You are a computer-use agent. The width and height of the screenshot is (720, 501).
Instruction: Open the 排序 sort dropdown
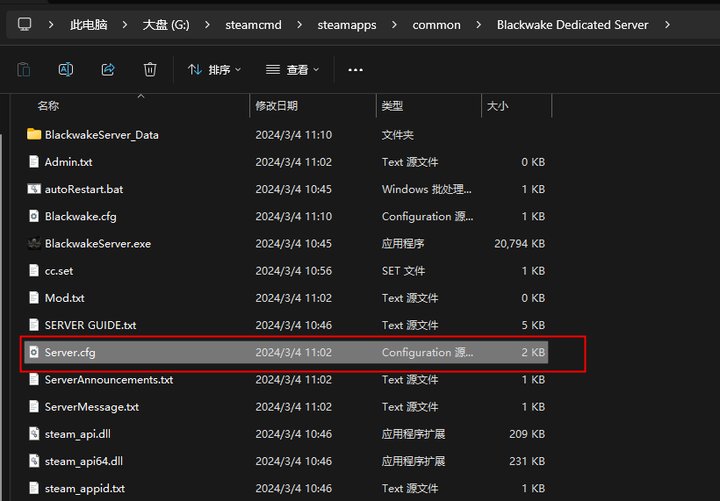coord(214,70)
